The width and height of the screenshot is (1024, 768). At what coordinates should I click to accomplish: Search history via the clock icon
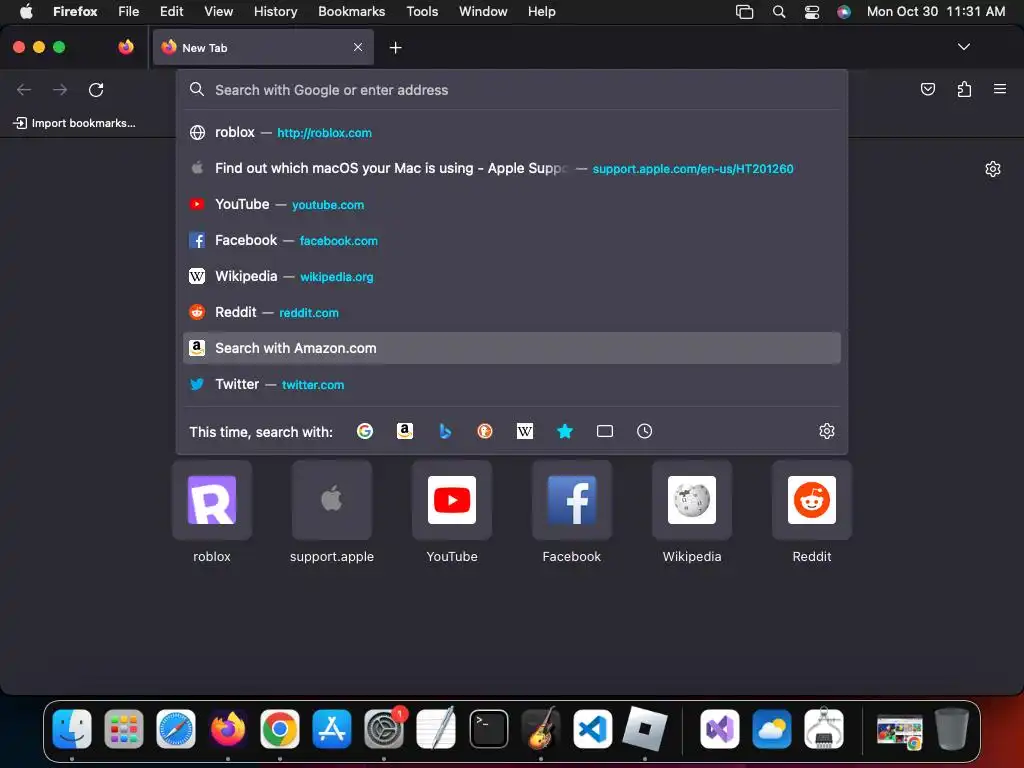(x=645, y=431)
